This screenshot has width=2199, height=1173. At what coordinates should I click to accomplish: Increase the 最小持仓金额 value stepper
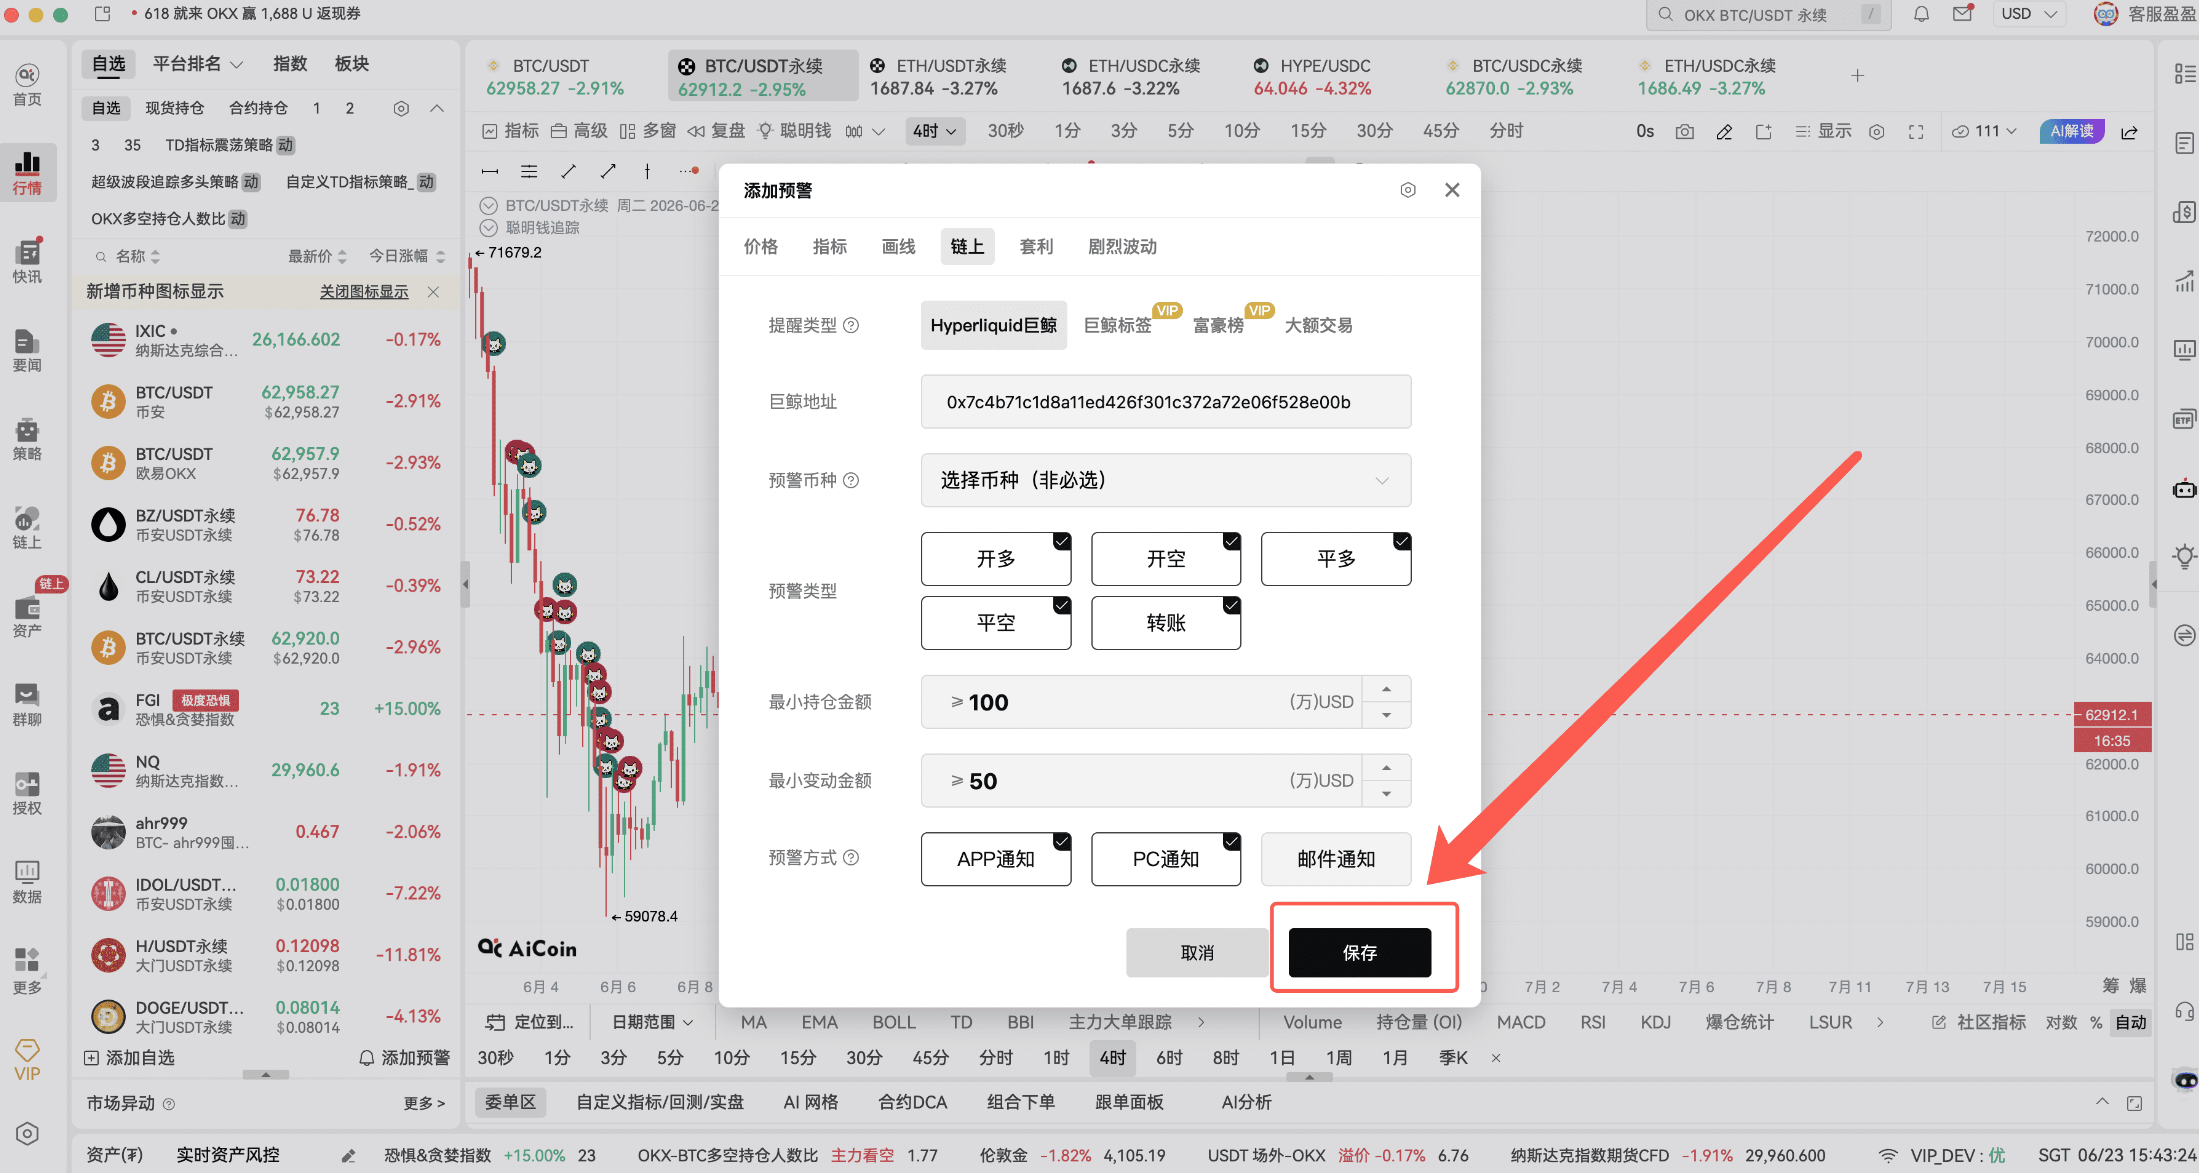coord(1386,689)
